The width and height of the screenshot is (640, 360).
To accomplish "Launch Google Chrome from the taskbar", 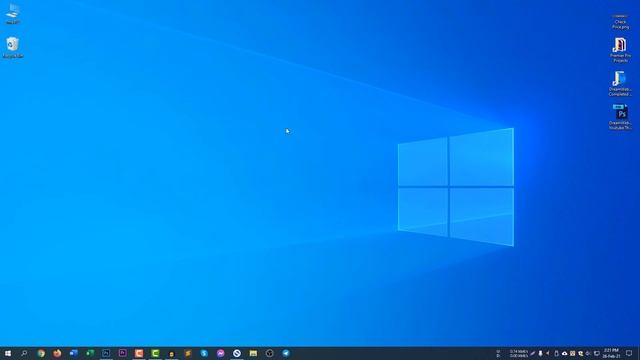I will 41,353.
